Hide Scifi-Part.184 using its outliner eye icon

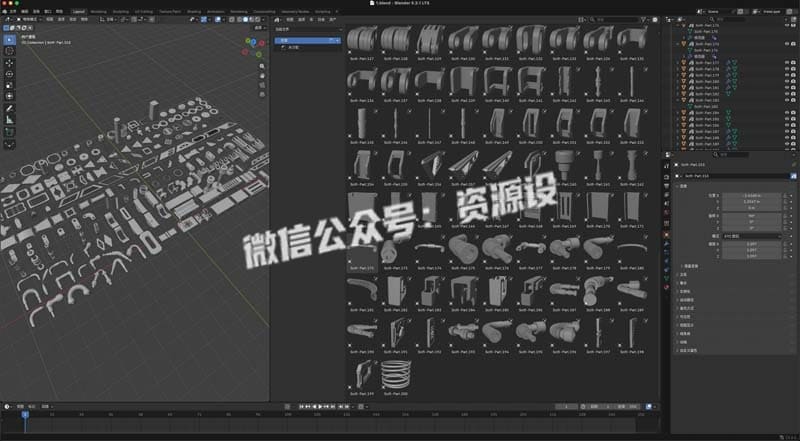pyautogui.click(x=787, y=112)
